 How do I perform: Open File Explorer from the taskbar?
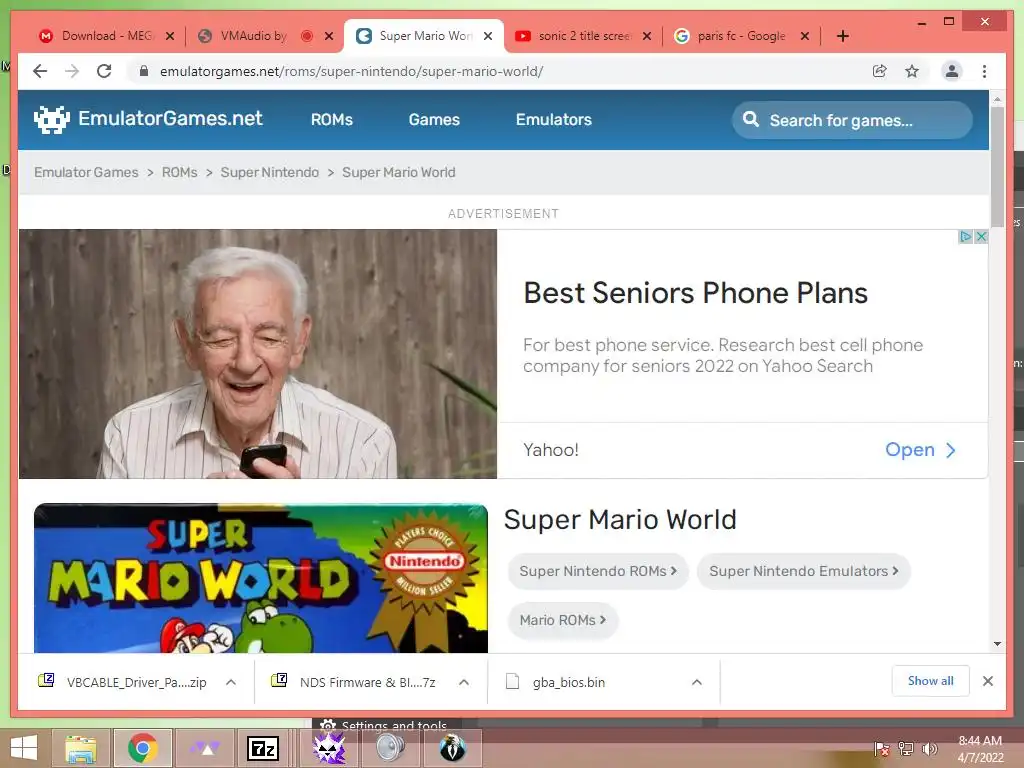[x=81, y=748]
